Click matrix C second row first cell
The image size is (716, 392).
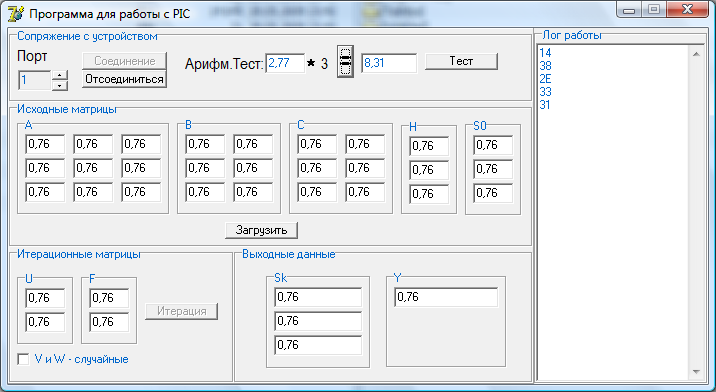[x=317, y=168]
